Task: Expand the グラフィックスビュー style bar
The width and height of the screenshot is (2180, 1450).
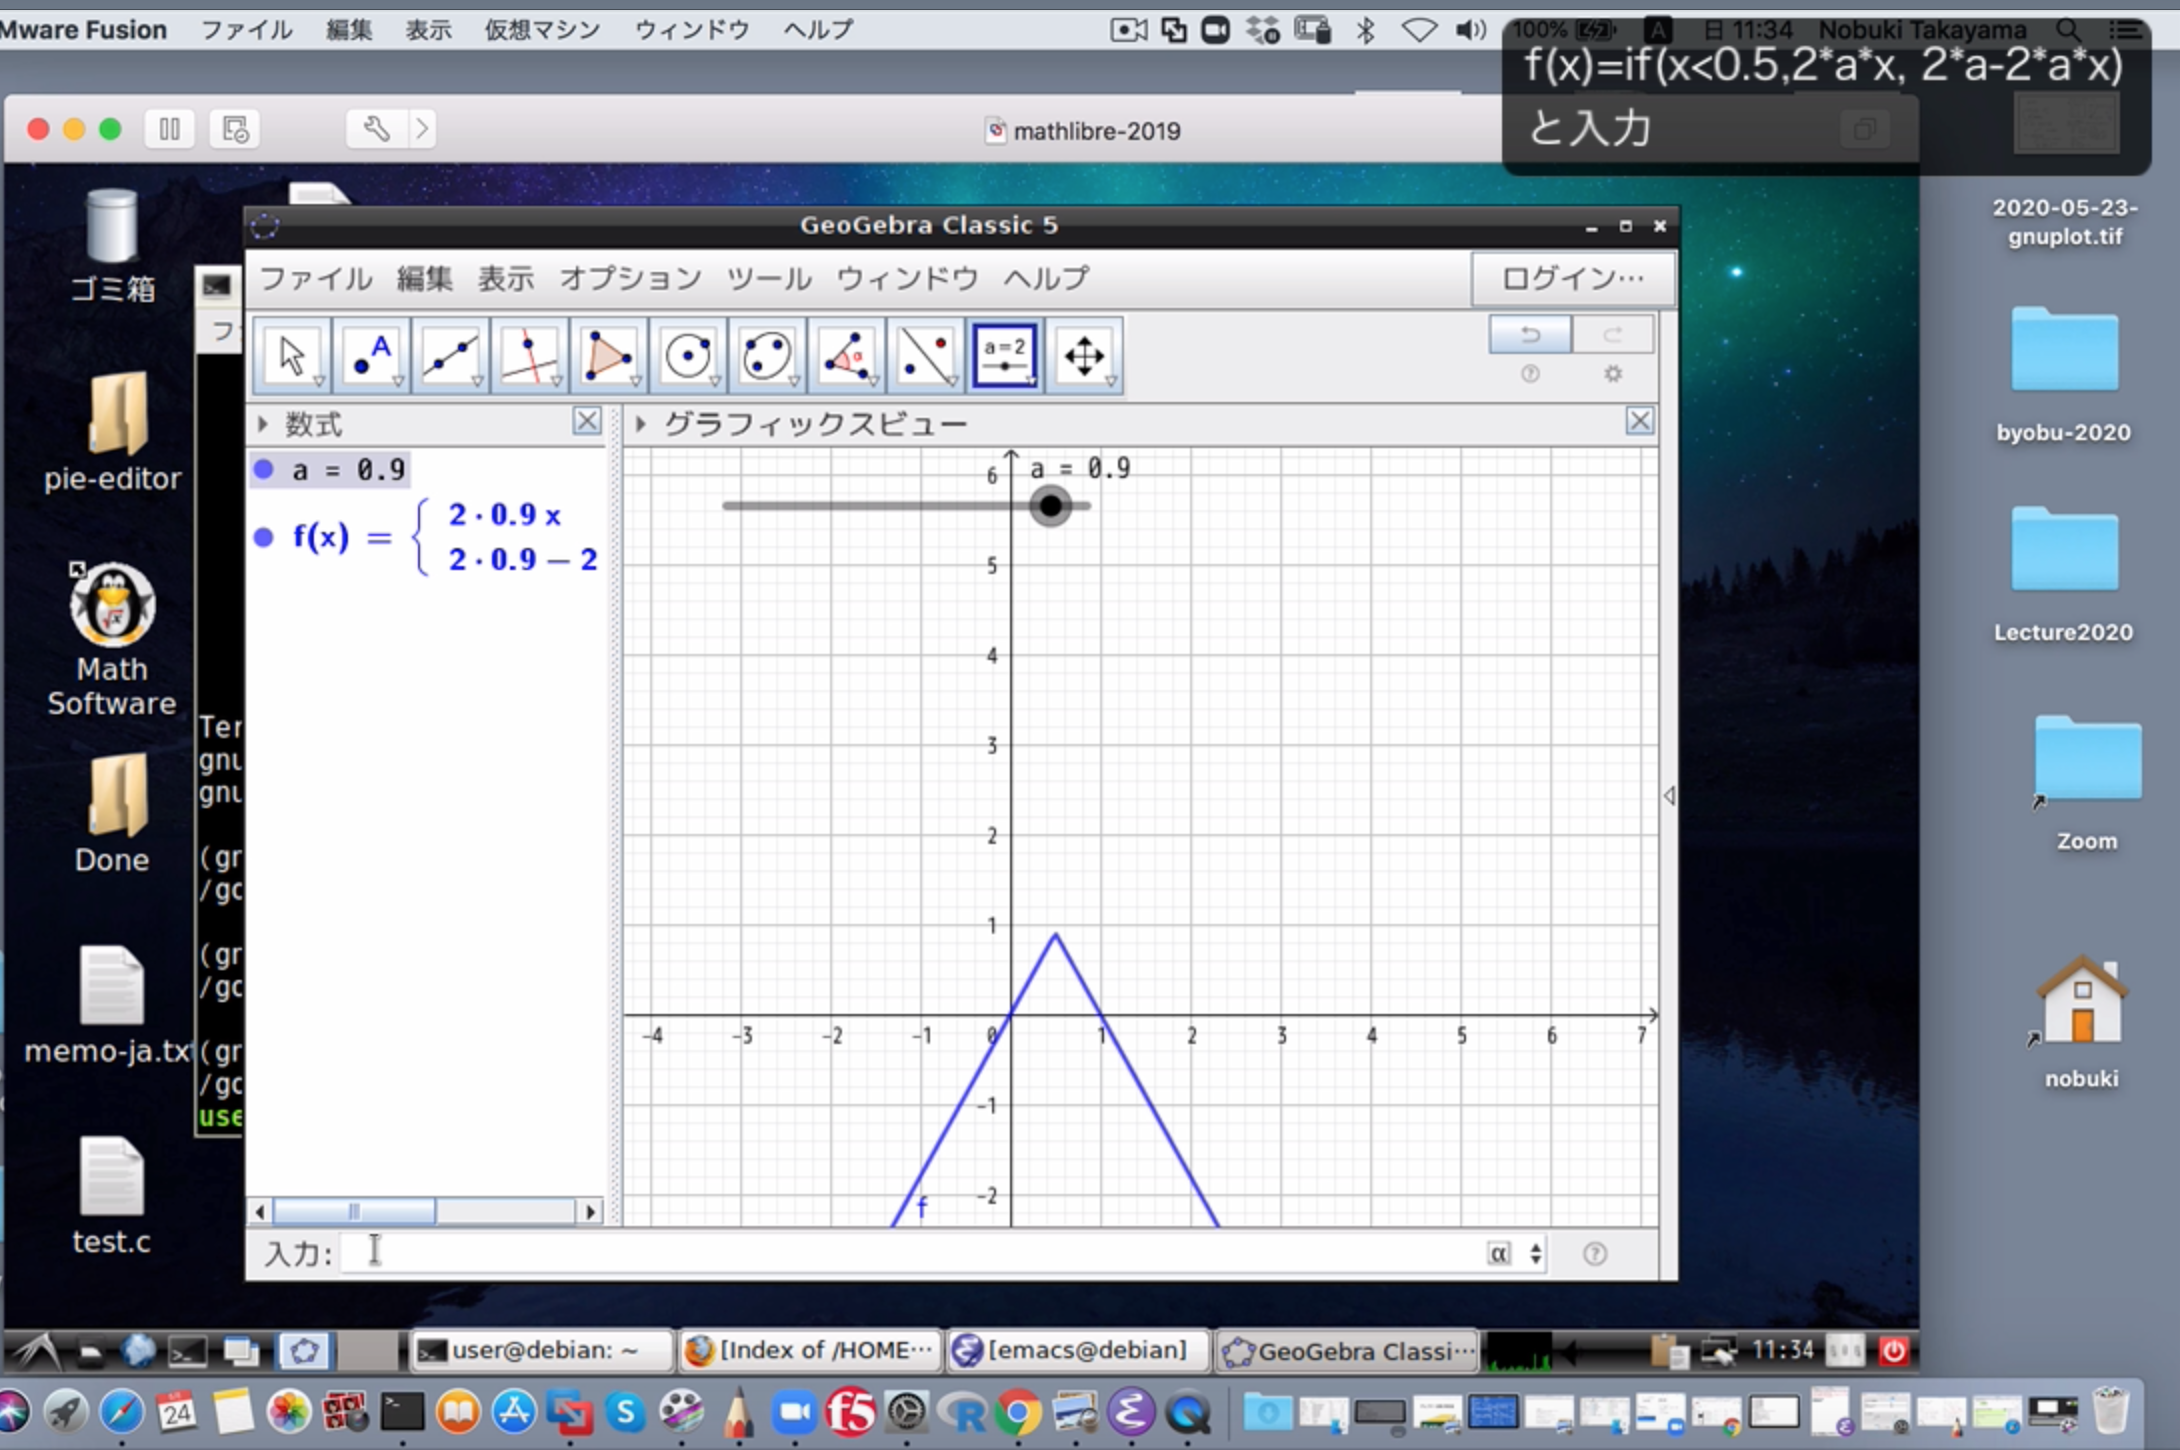Action: [641, 424]
